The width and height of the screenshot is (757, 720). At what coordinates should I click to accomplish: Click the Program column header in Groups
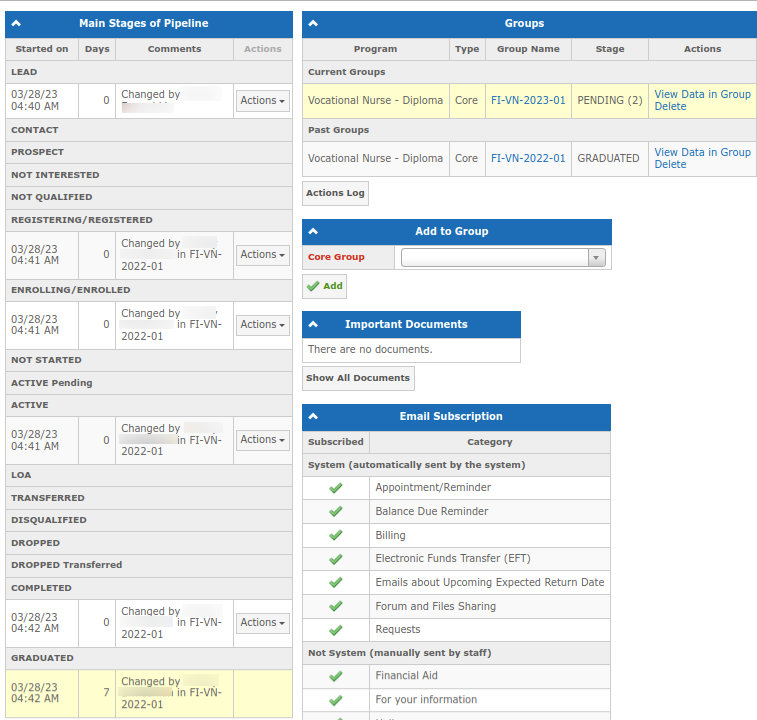pos(376,49)
